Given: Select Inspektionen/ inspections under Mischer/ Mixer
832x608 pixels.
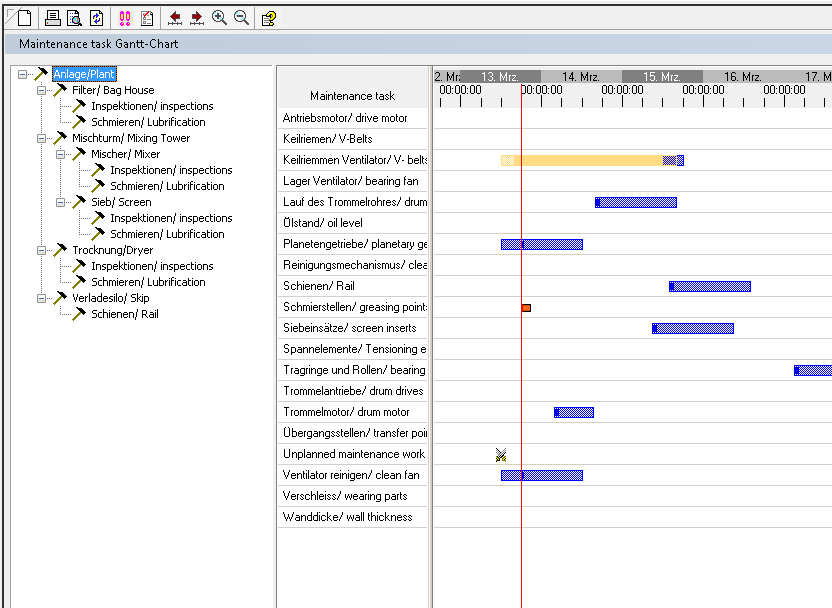Looking at the screenshot, I should tap(171, 170).
